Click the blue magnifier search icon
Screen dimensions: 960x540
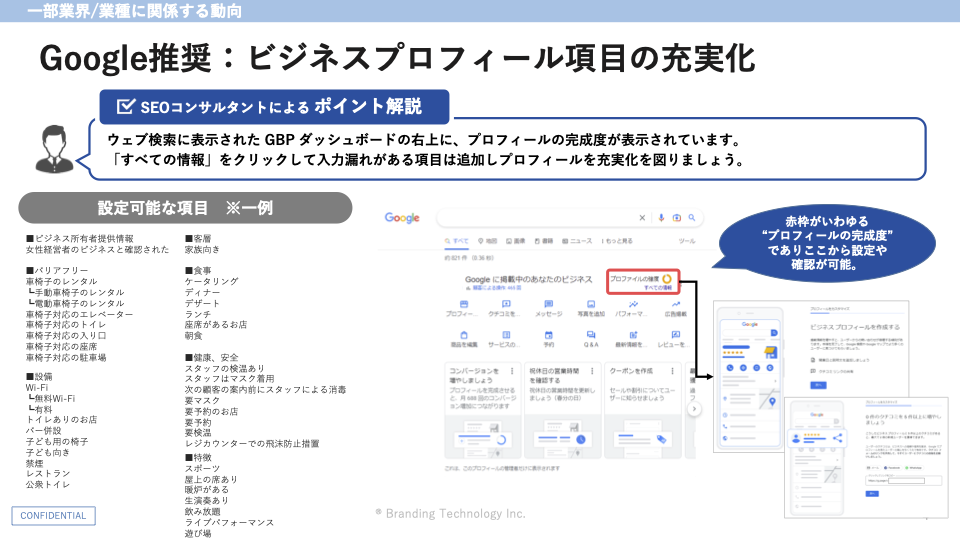click(692, 217)
